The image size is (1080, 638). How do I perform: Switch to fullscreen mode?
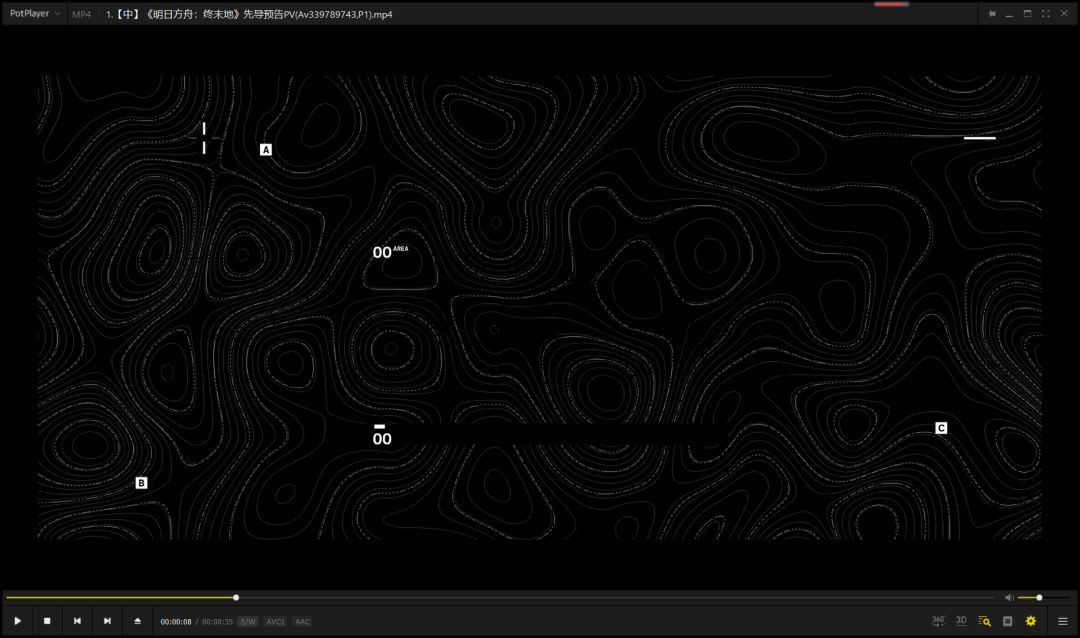tap(1046, 14)
